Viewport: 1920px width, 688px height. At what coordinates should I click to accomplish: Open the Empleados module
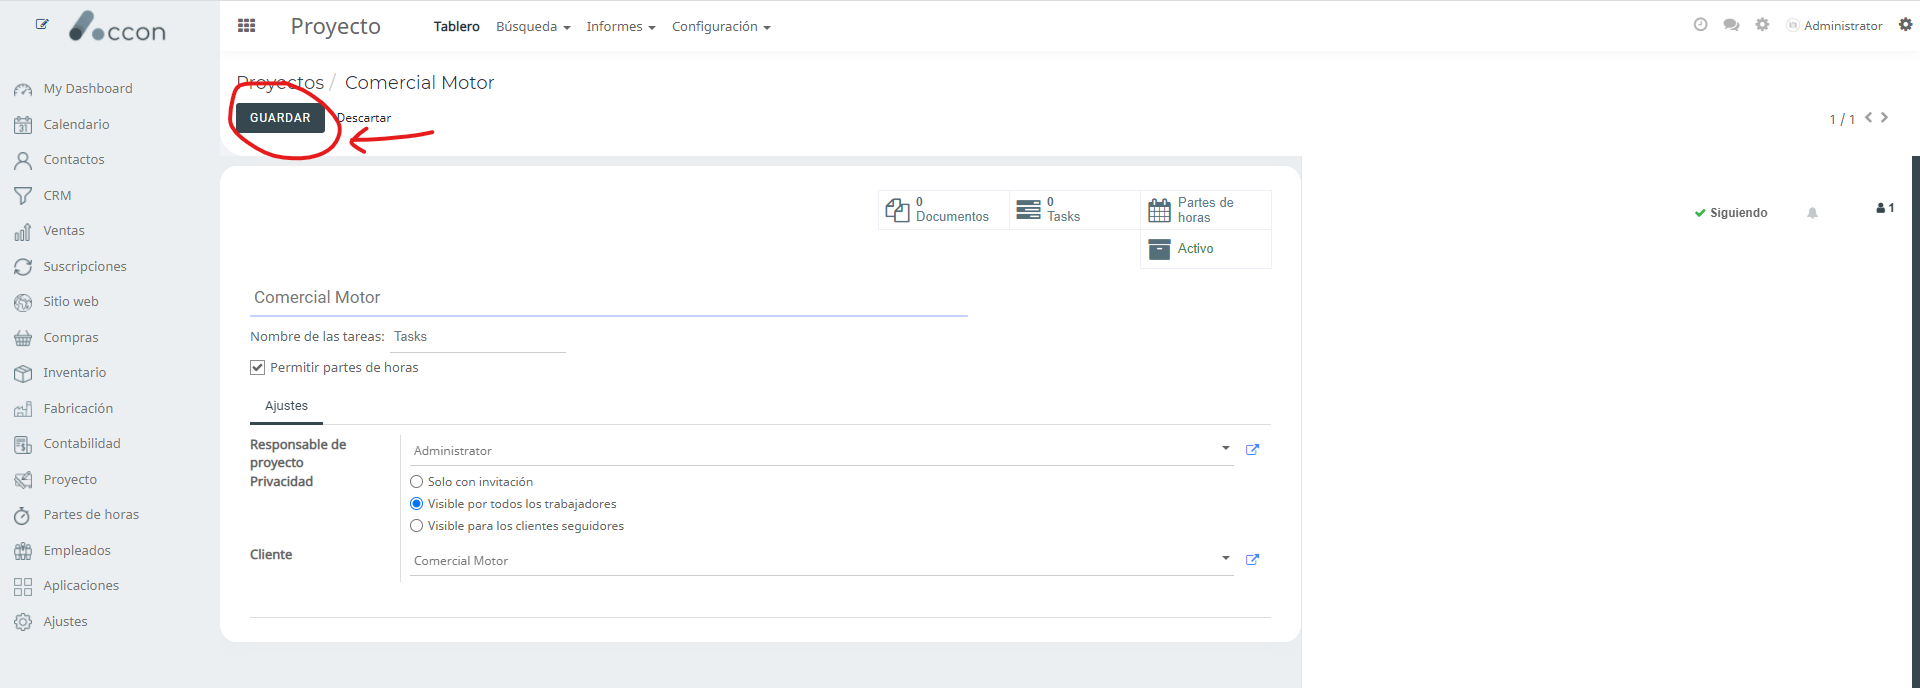(77, 551)
